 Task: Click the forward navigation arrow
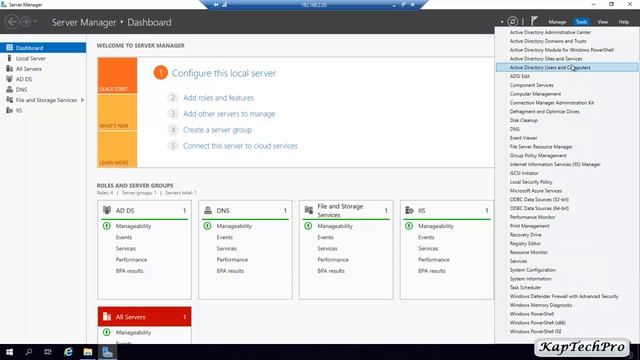tap(25, 22)
